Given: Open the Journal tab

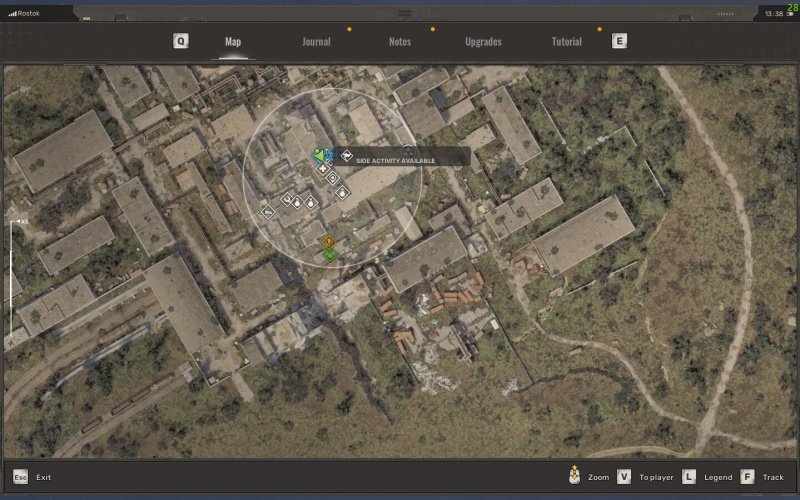Looking at the screenshot, I should (316, 42).
